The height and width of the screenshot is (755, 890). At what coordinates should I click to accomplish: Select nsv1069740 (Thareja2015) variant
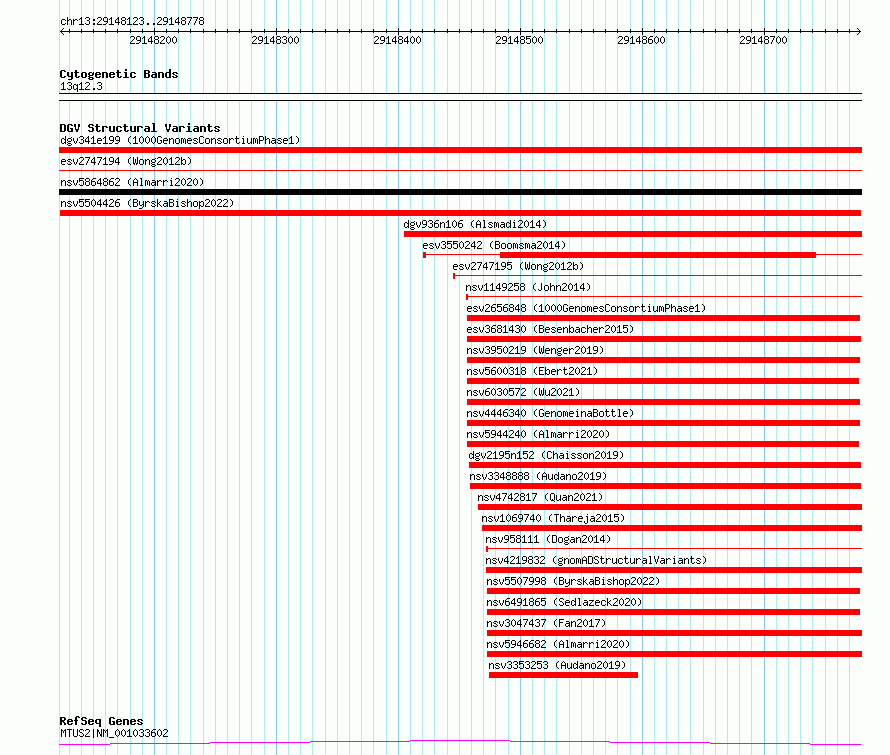pos(553,518)
